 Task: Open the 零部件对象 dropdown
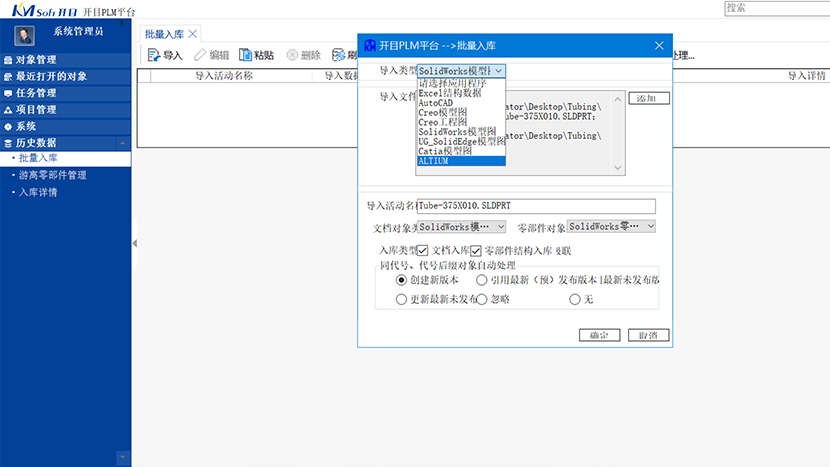(611, 227)
